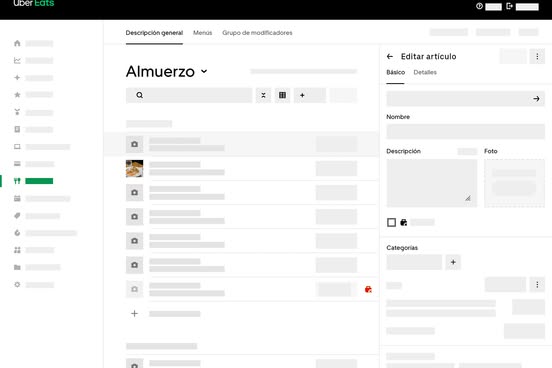Open the Grupo de modificadores tab

click(257, 33)
